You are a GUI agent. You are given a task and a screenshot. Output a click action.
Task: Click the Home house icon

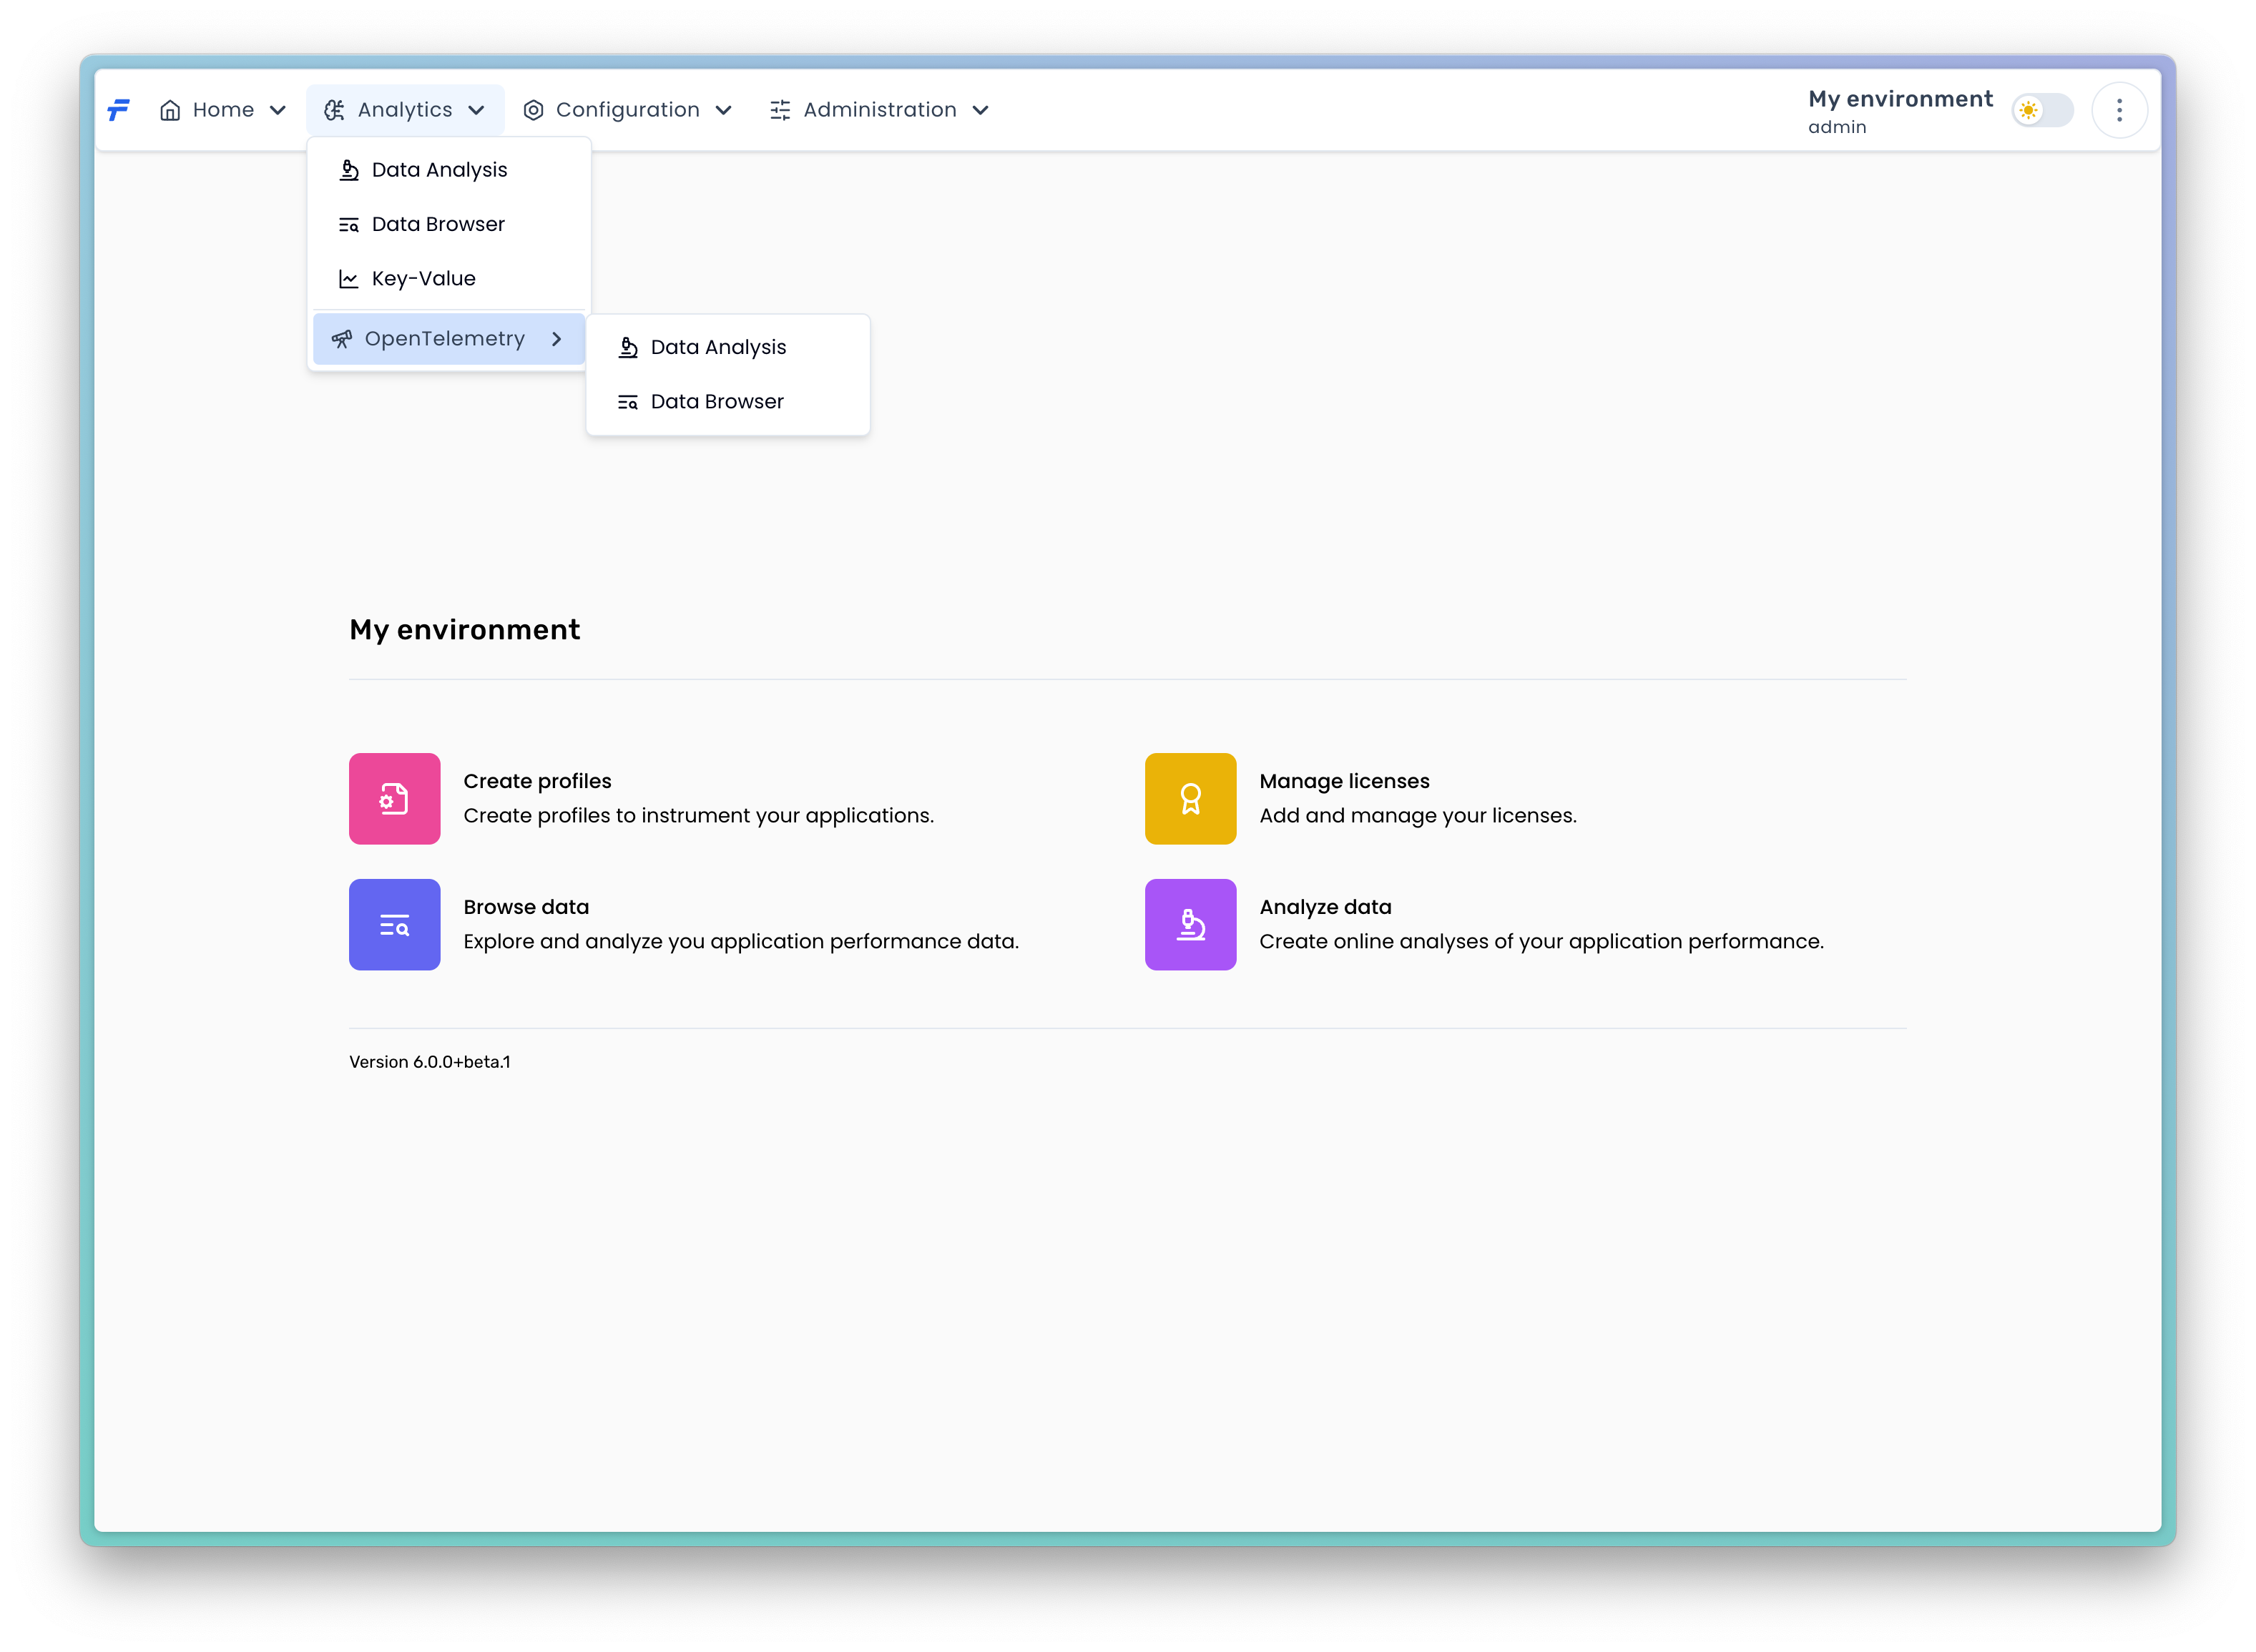tap(170, 110)
